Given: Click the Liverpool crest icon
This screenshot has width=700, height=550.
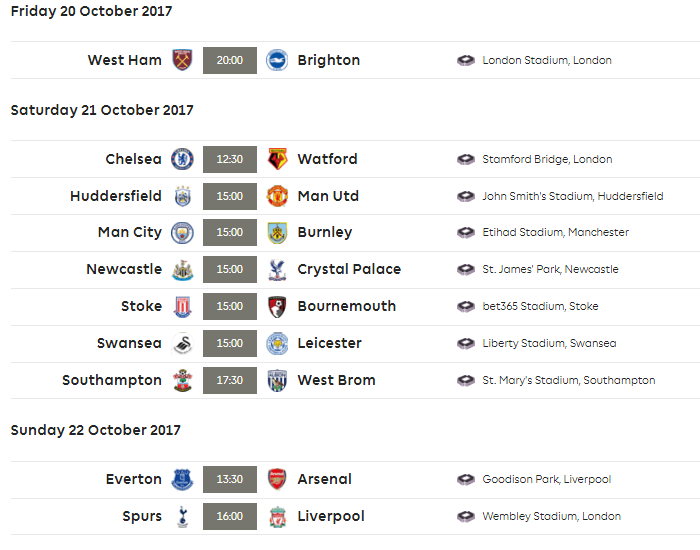Looking at the screenshot, I should [277, 517].
